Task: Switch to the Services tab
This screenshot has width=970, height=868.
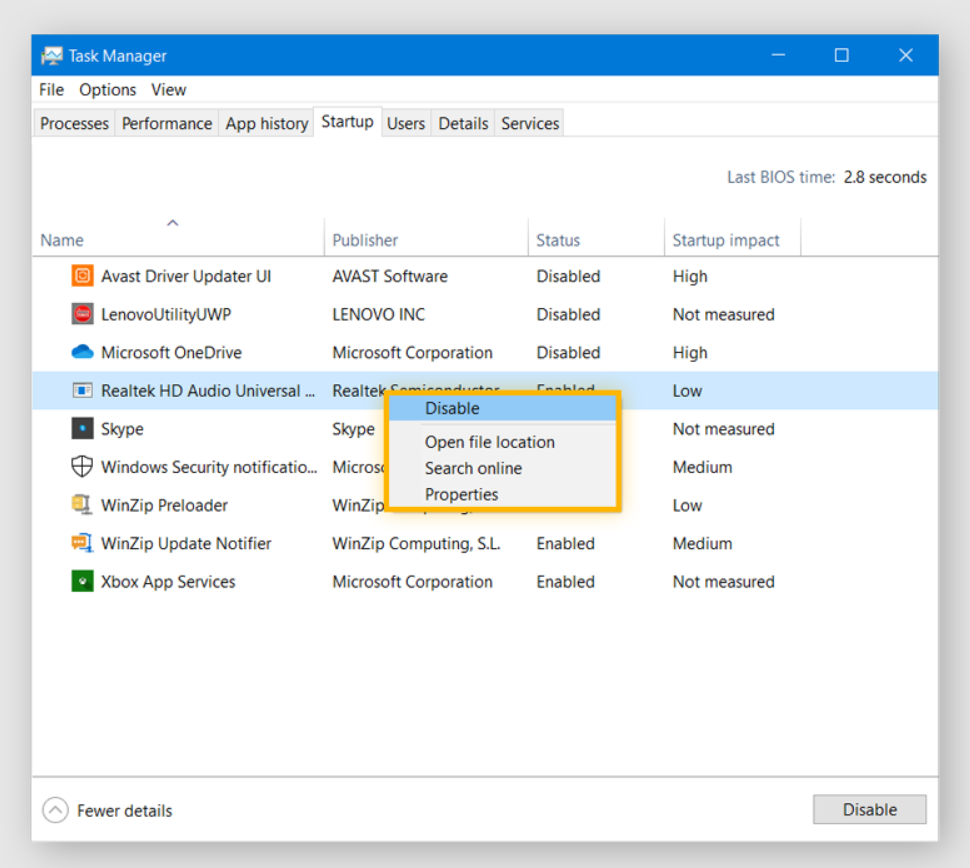Action: pos(530,124)
